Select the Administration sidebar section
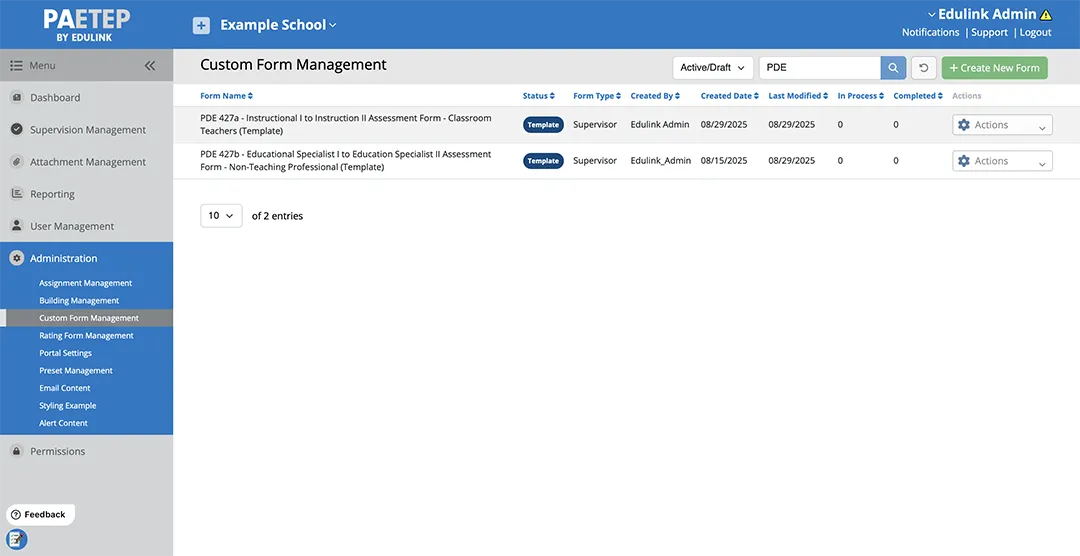The width and height of the screenshot is (1080, 556). point(86,258)
